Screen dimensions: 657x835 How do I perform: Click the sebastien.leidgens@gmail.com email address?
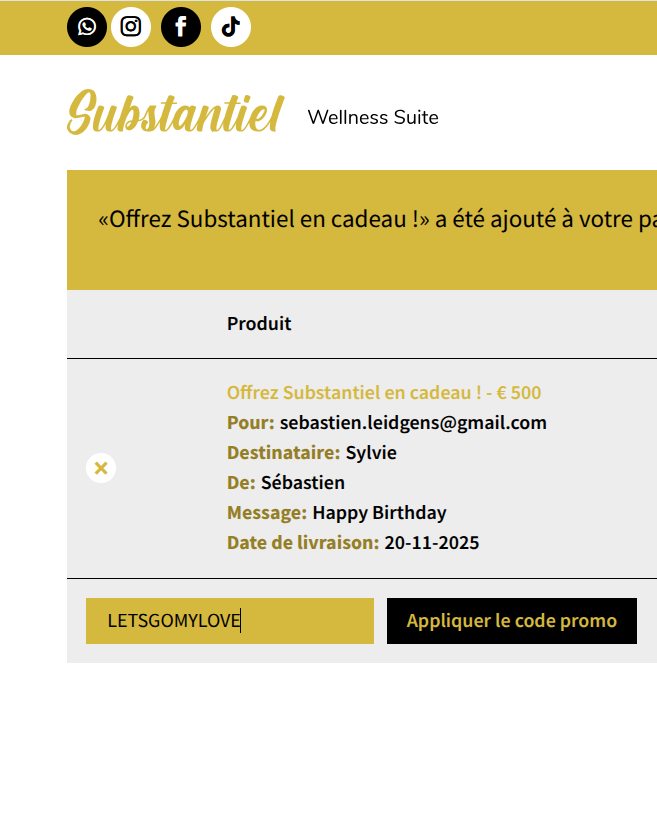point(413,422)
